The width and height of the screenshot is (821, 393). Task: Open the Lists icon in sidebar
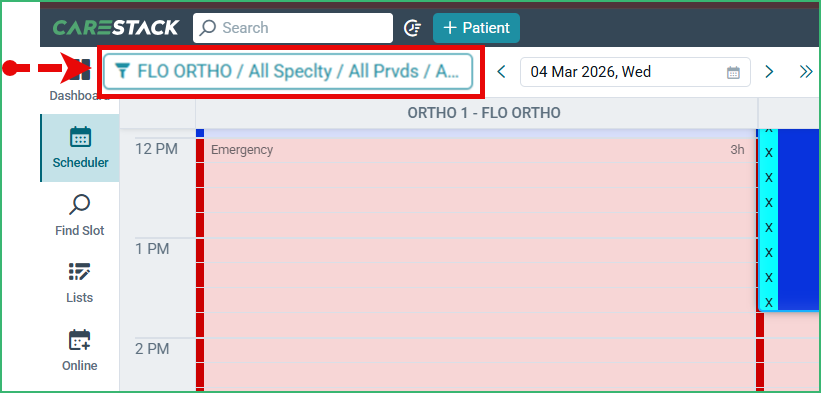(80, 272)
